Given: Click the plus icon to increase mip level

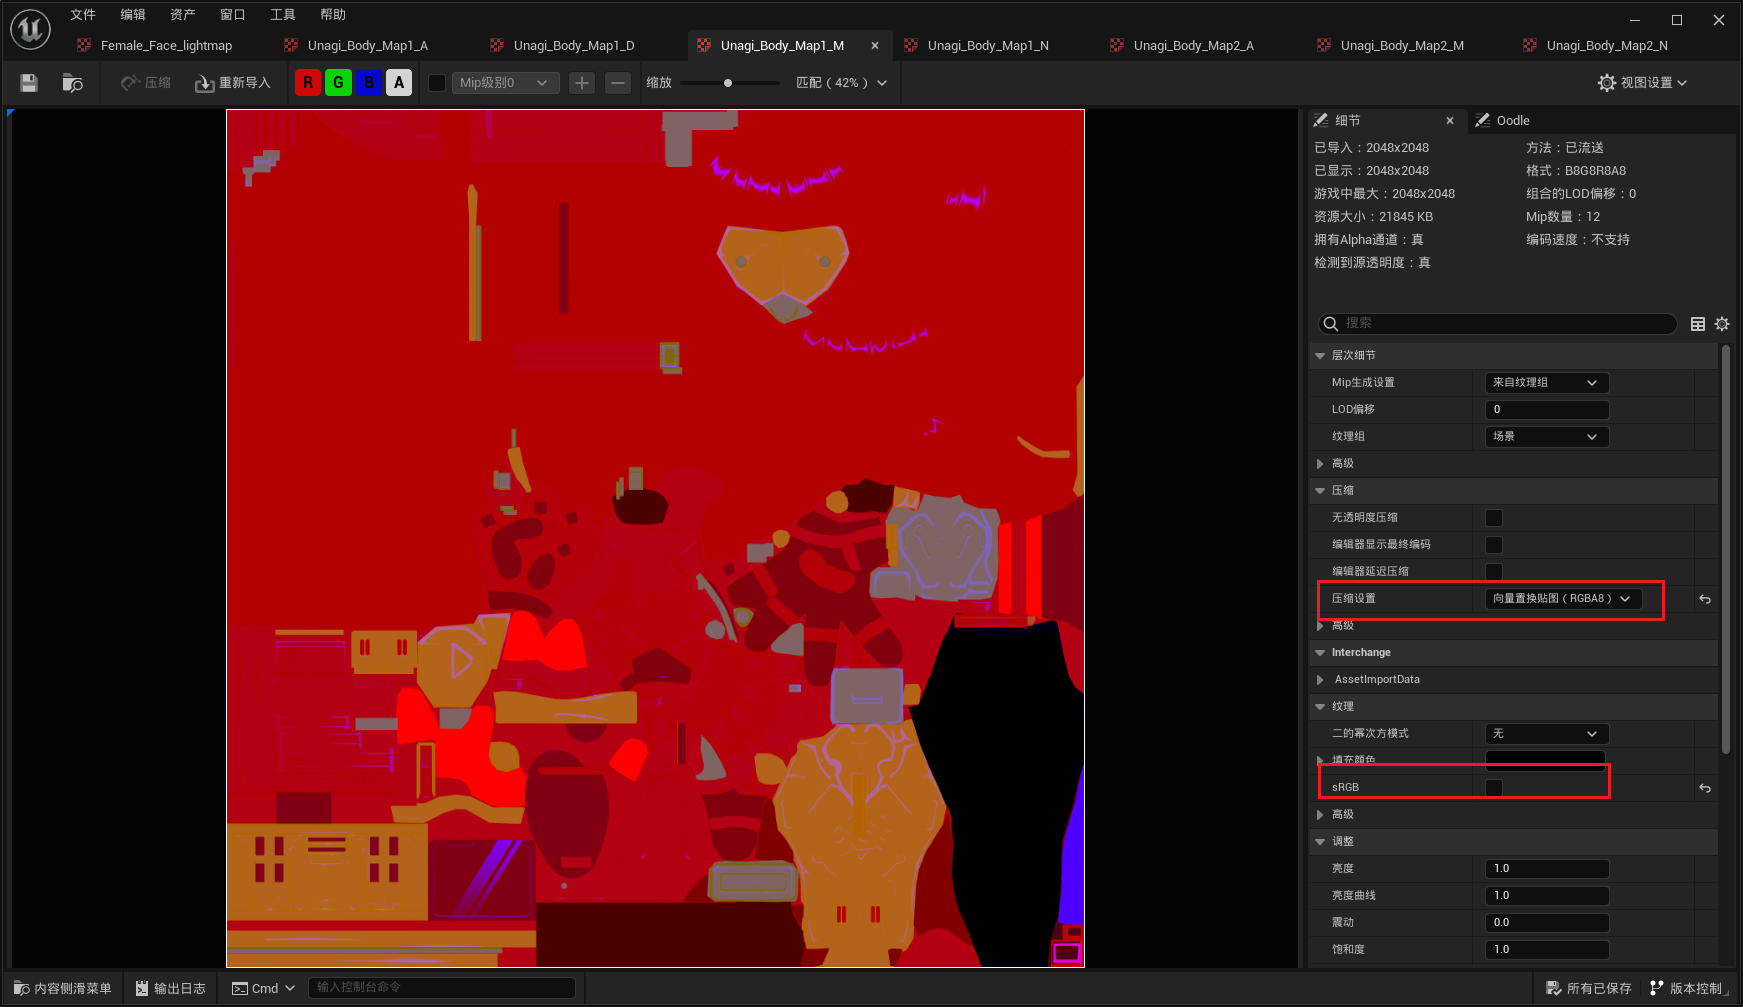Looking at the screenshot, I should coord(582,83).
